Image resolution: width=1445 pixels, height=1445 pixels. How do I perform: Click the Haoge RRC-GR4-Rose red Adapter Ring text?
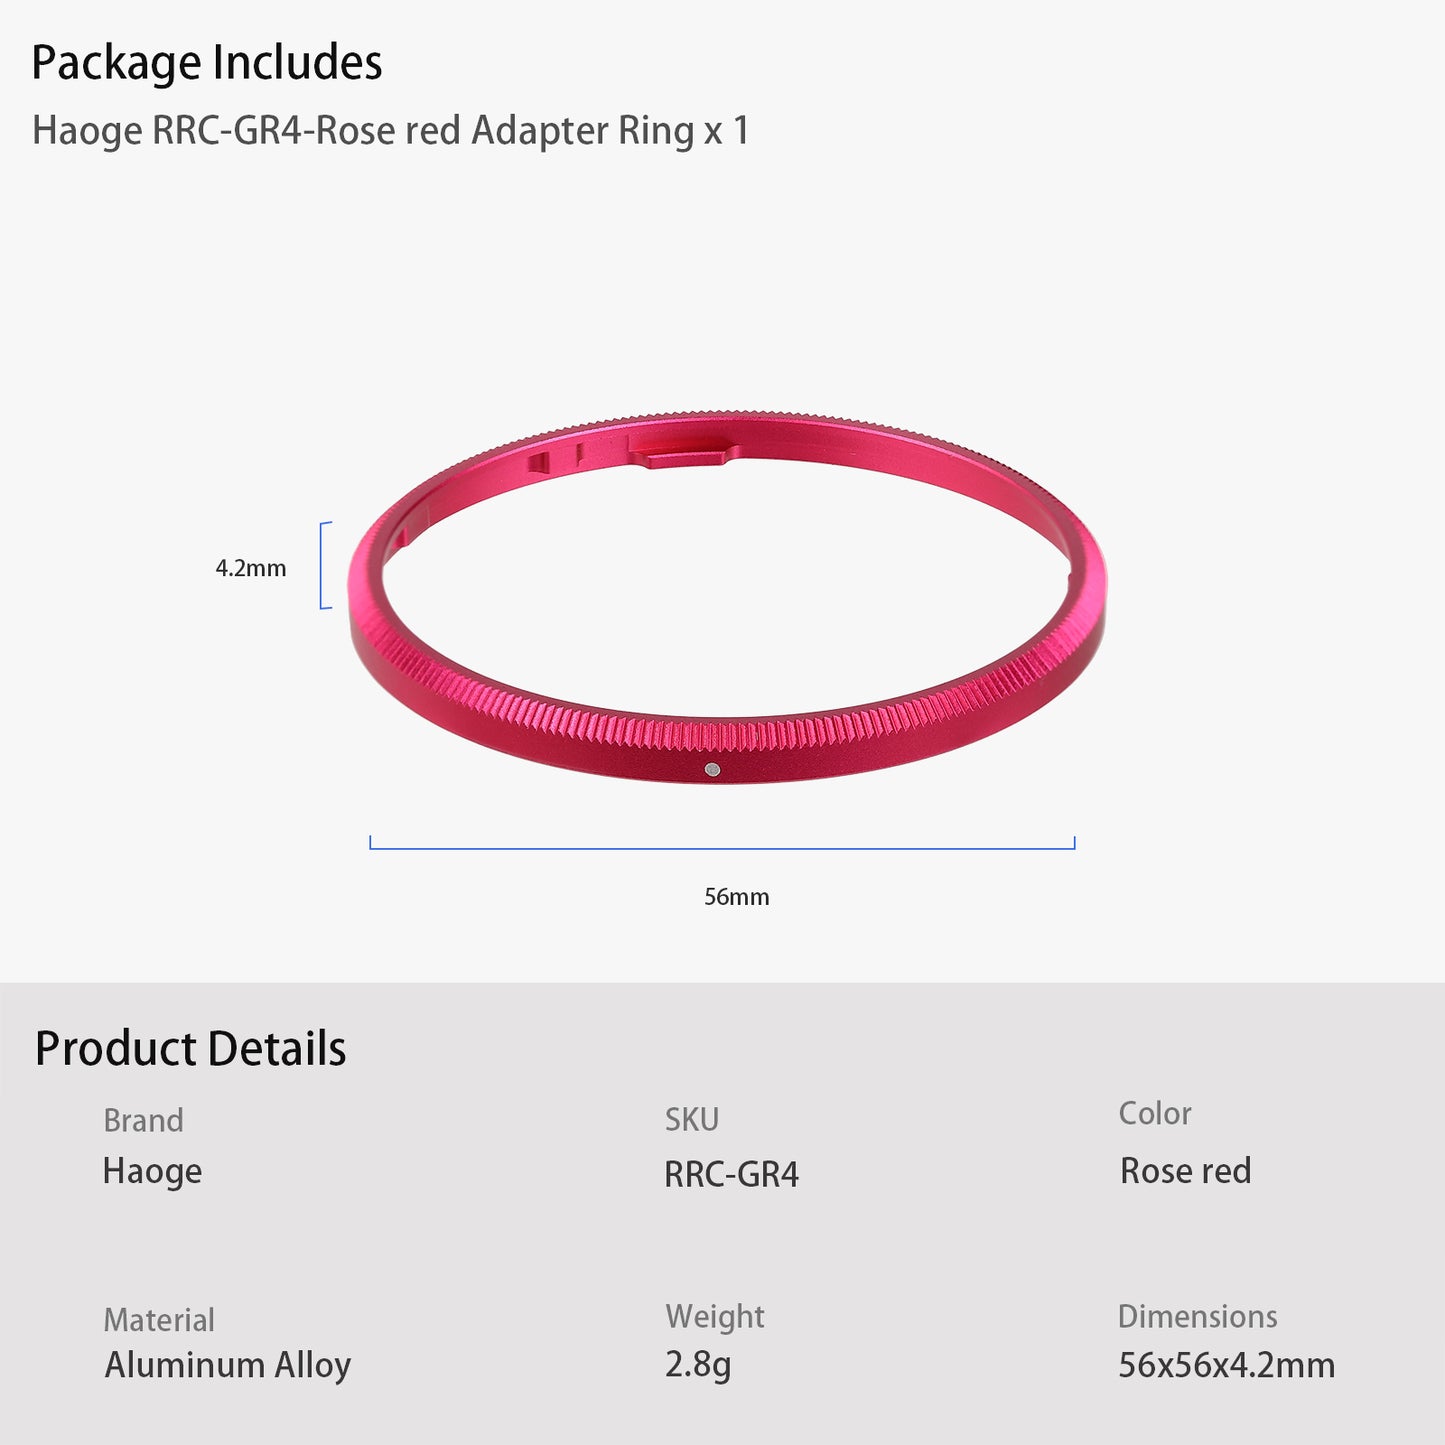point(390,131)
